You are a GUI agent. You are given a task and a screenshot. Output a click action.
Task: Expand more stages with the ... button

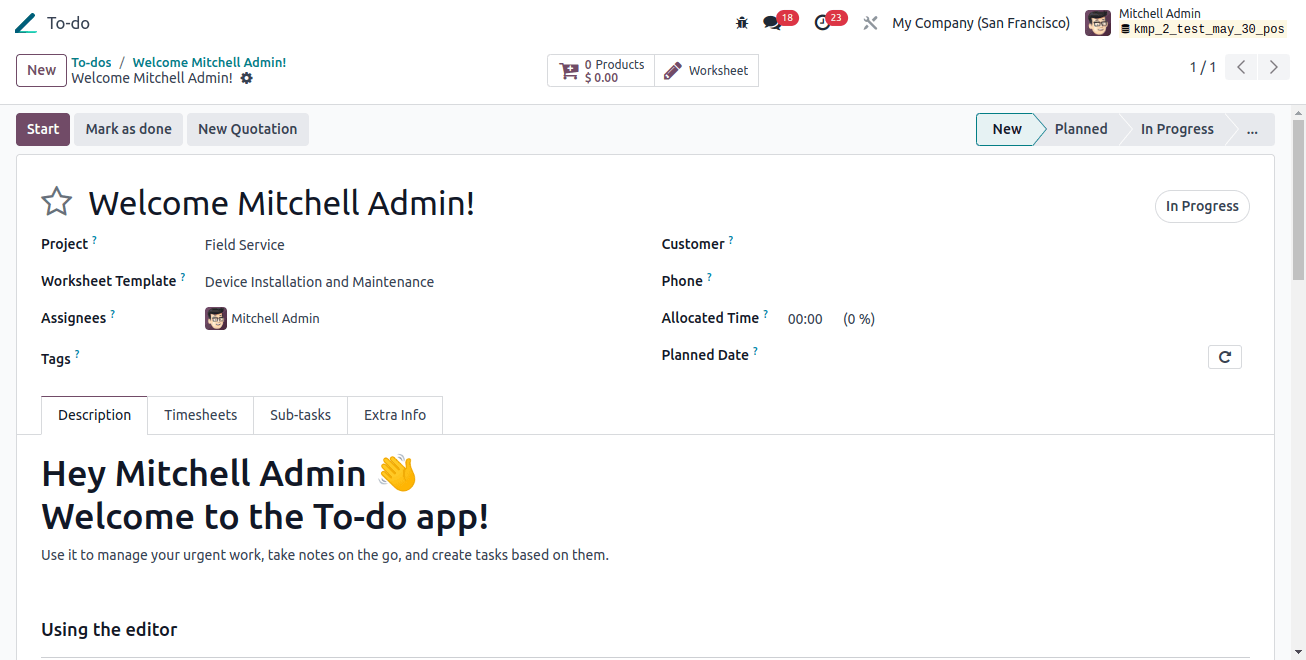point(1252,129)
